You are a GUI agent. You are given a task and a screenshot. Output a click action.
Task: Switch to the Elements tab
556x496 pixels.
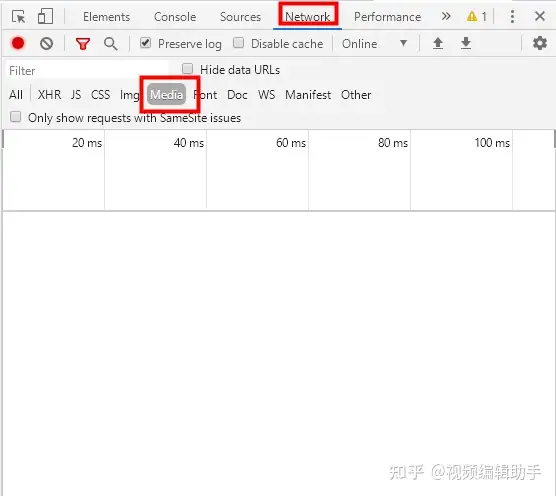(x=106, y=17)
